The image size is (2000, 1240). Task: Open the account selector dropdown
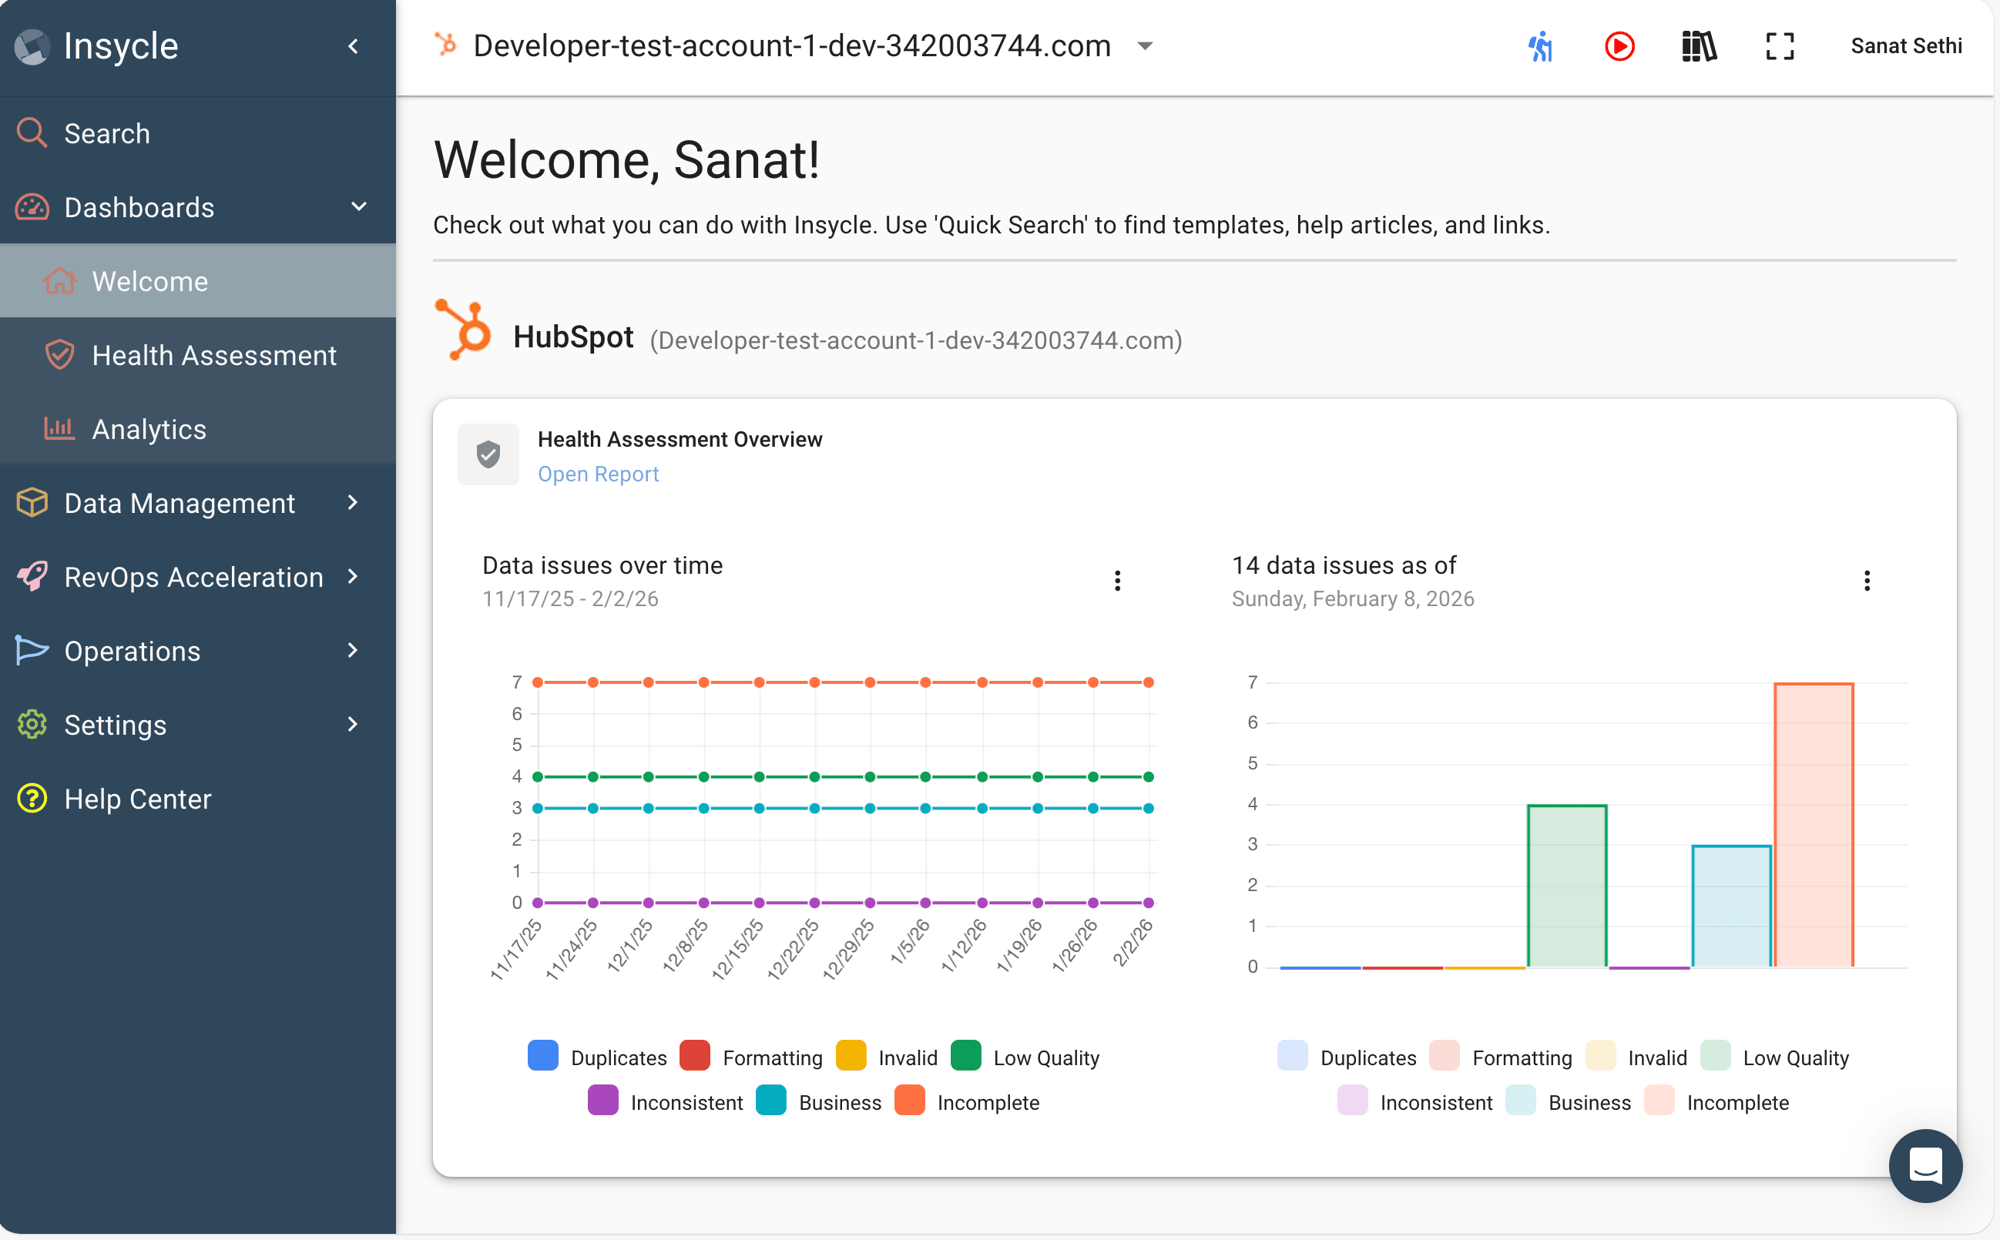(1145, 46)
